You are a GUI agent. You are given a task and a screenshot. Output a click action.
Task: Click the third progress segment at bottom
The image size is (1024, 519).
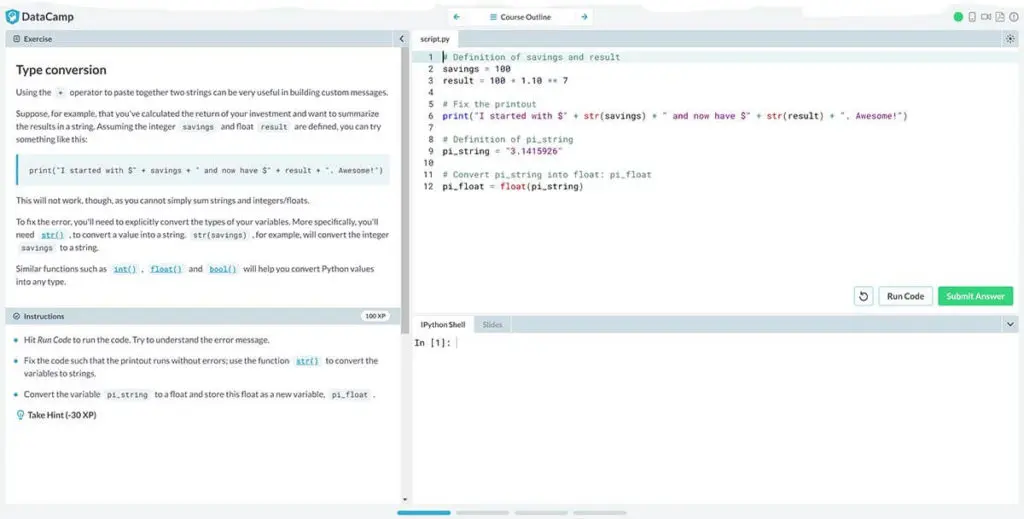pyautogui.click(x=541, y=513)
